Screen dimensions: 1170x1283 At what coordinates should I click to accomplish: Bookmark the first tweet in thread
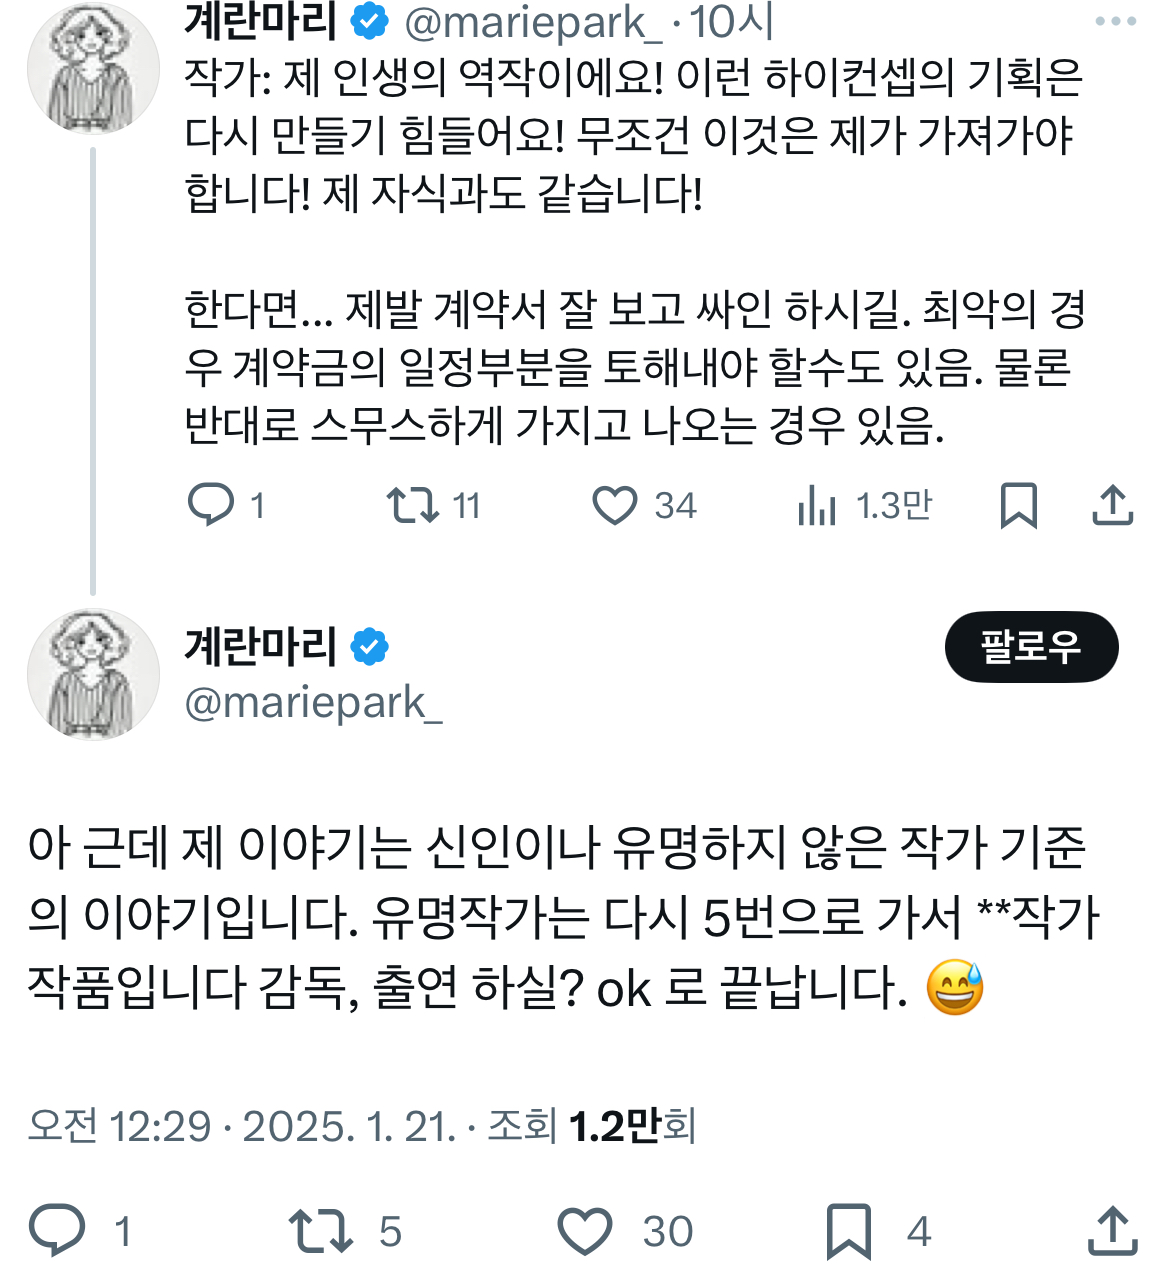[x=1018, y=505]
